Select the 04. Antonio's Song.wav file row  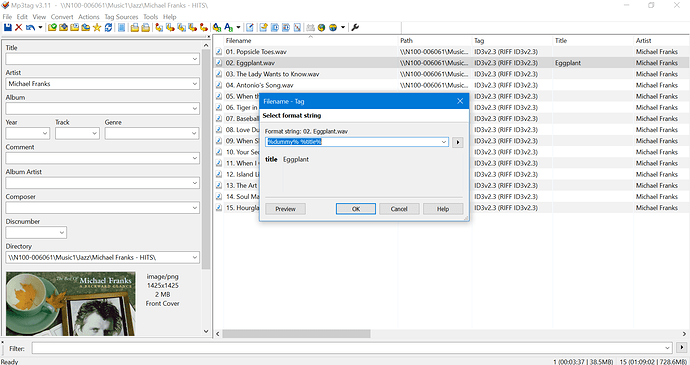click(451, 85)
